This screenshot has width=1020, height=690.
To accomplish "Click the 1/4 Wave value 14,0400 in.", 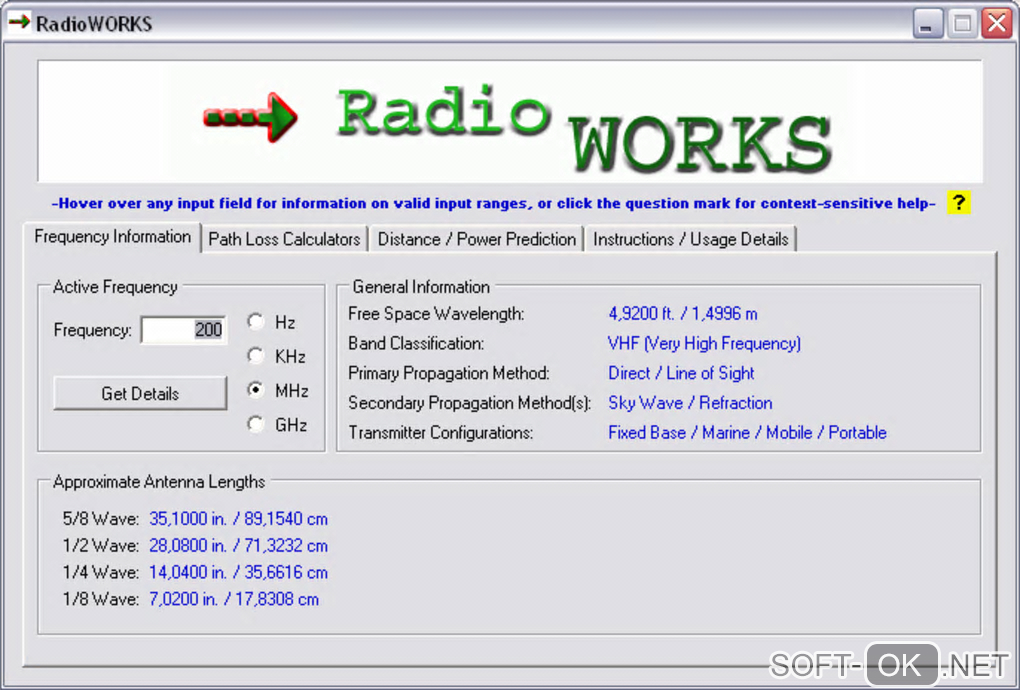I will 238,572.
